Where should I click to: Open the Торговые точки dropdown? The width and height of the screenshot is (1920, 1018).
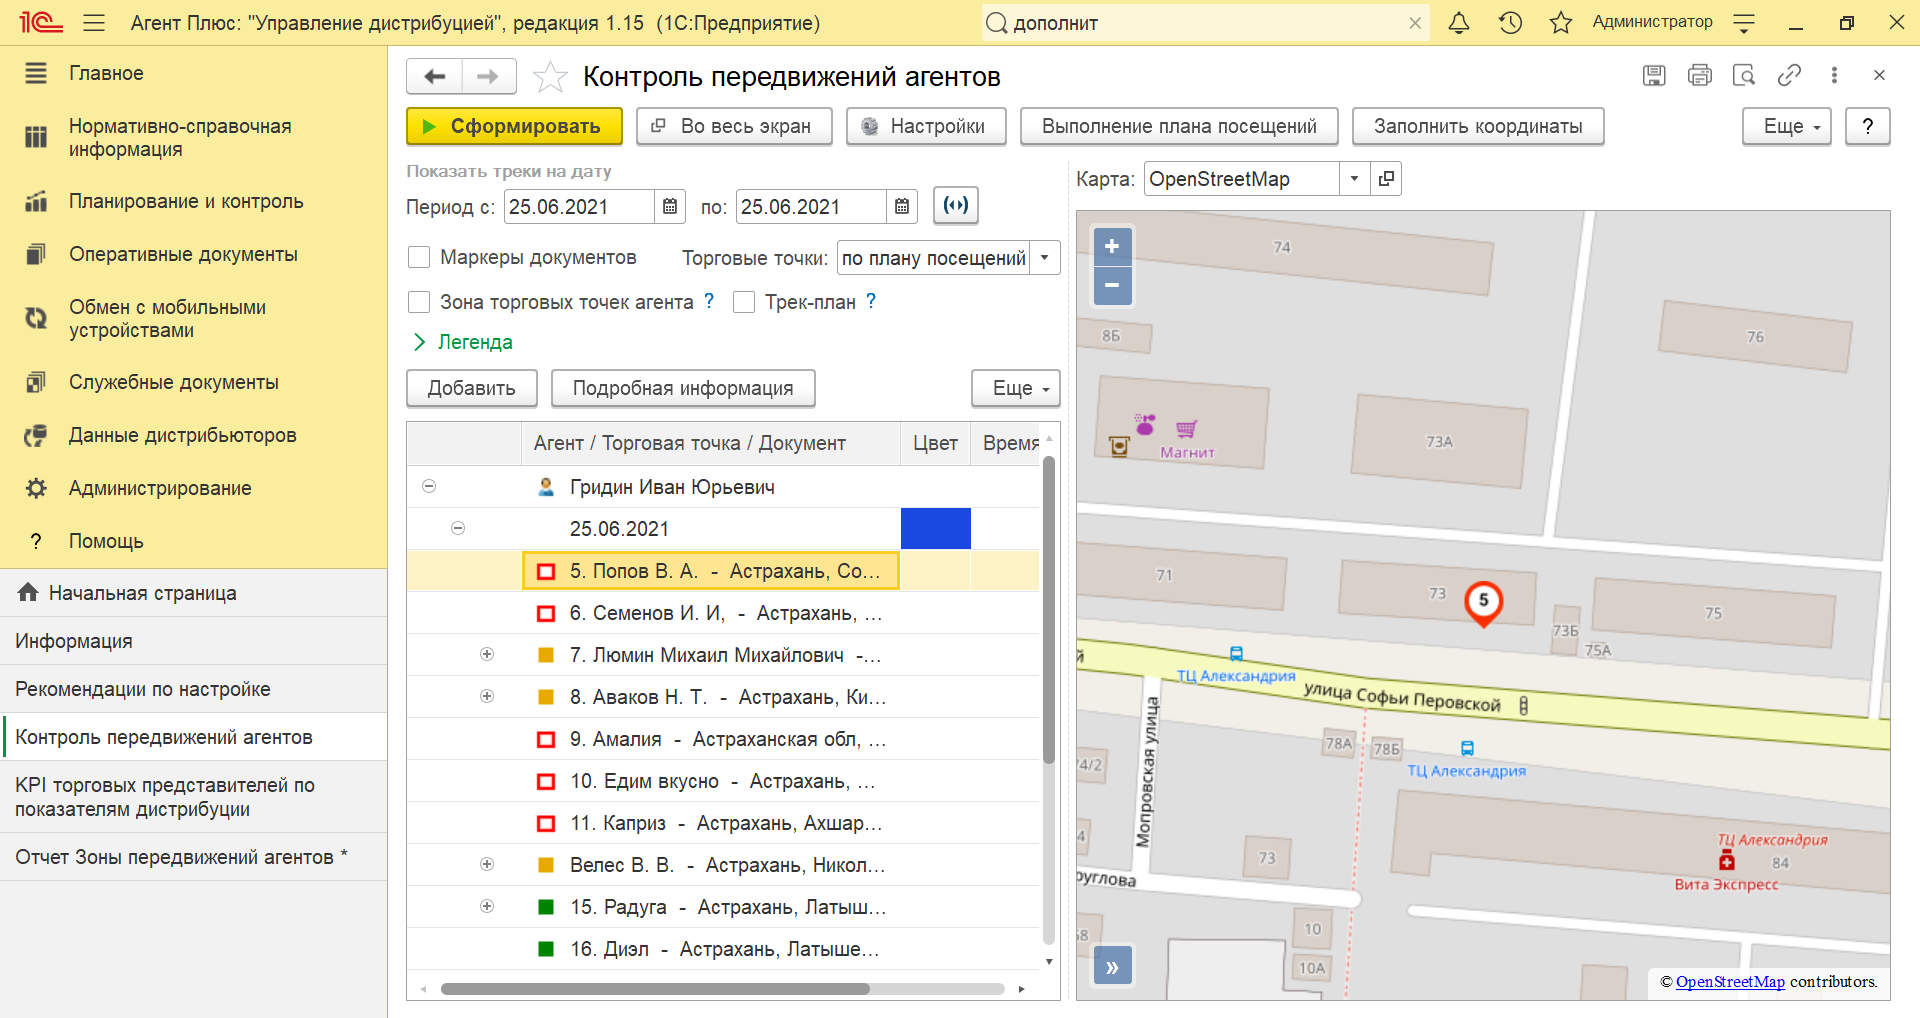(x=1045, y=258)
